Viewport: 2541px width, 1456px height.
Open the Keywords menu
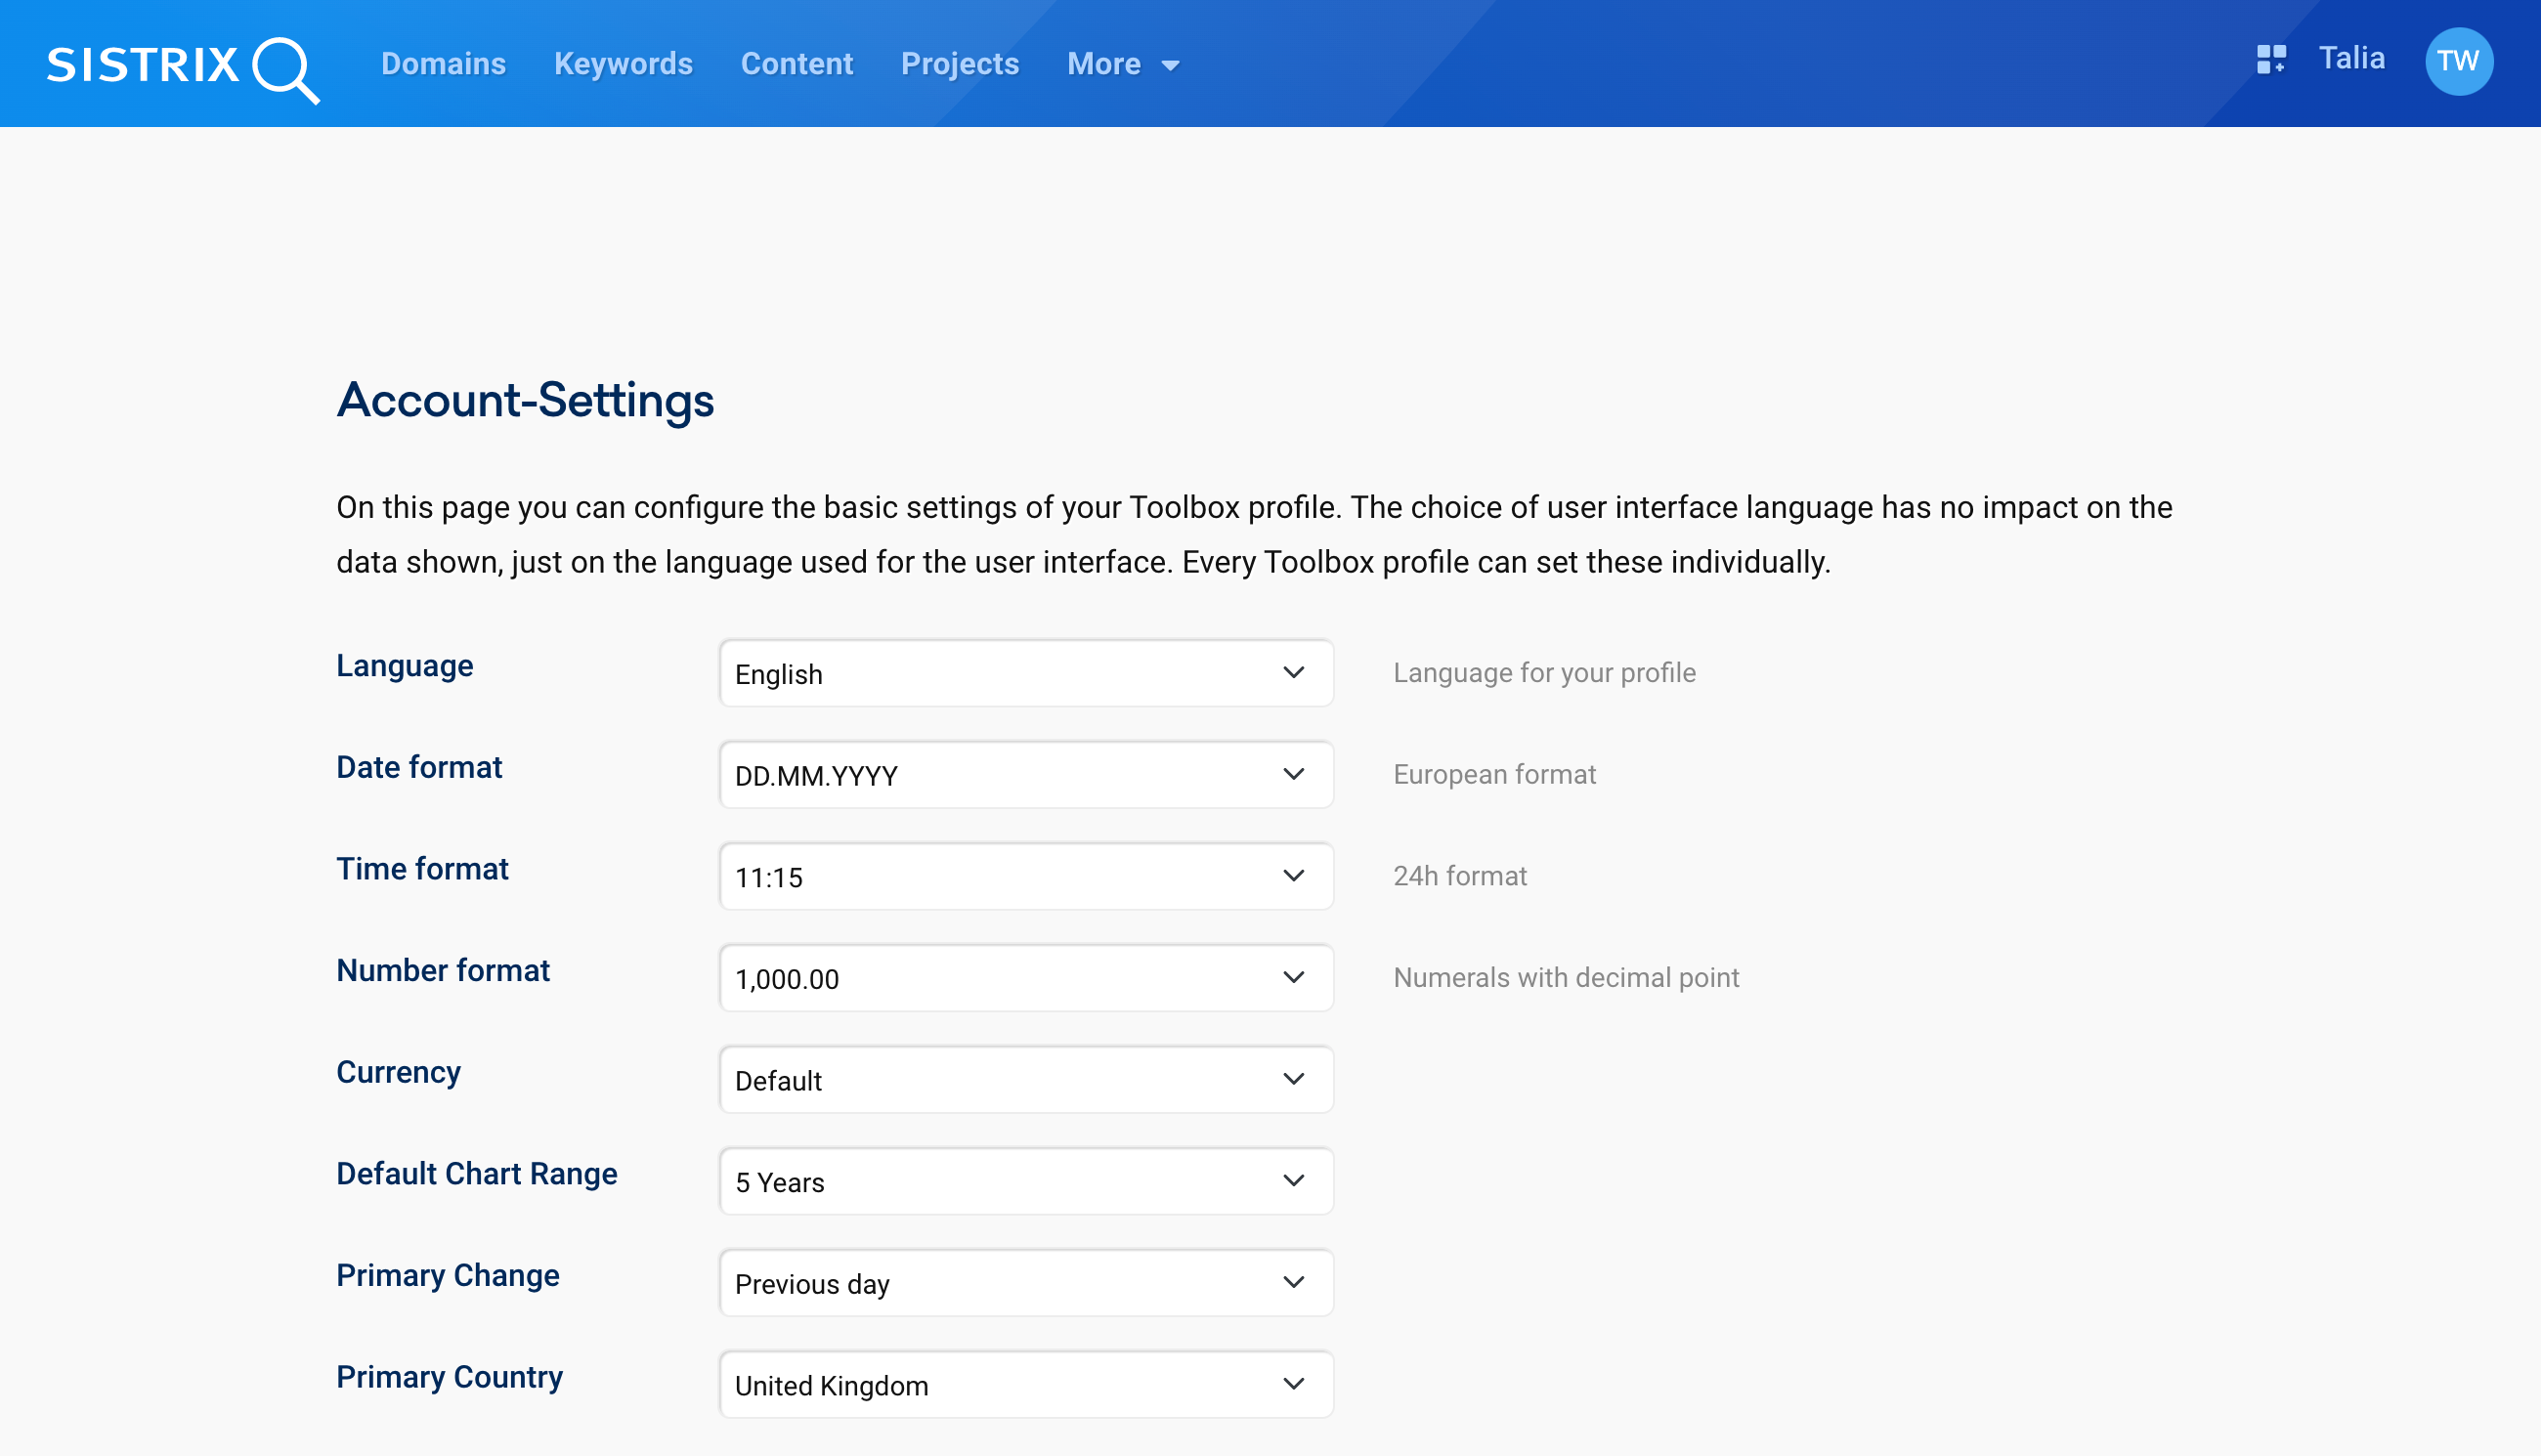[623, 64]
